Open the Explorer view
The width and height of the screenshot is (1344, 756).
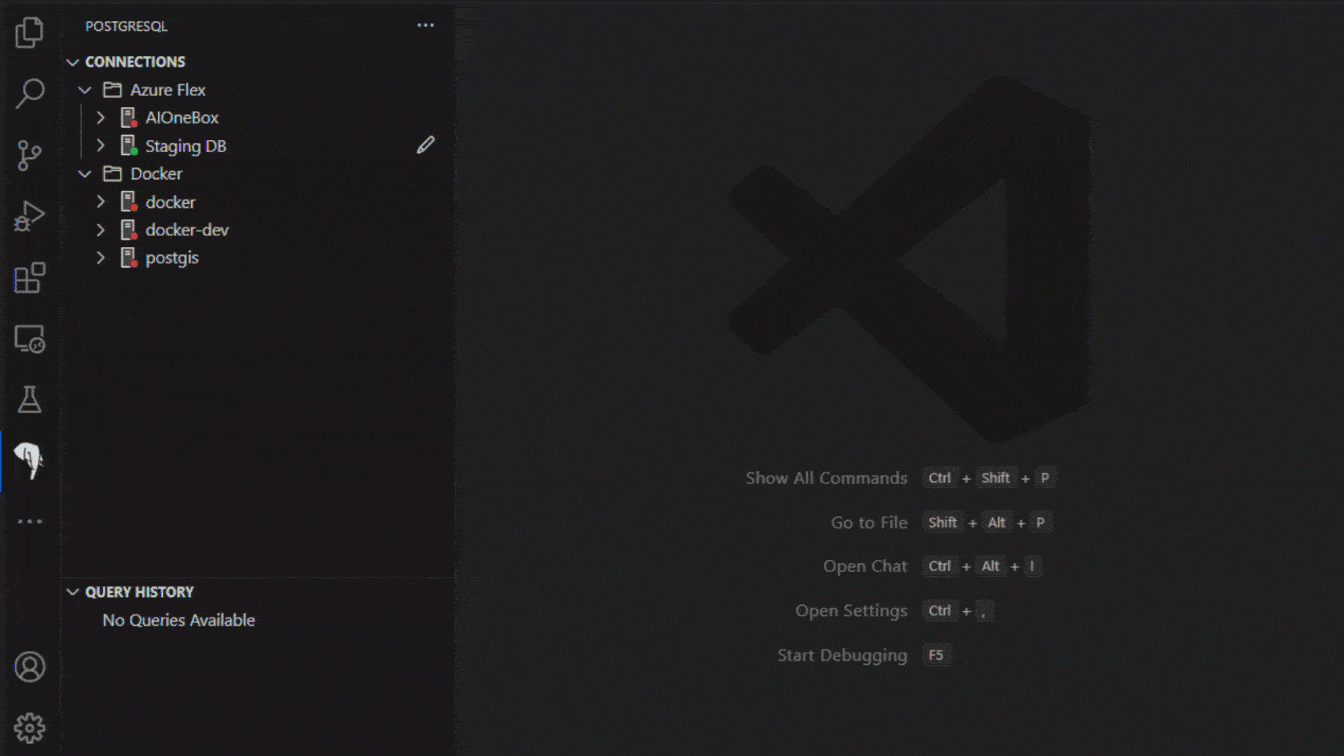click(29, 31)
